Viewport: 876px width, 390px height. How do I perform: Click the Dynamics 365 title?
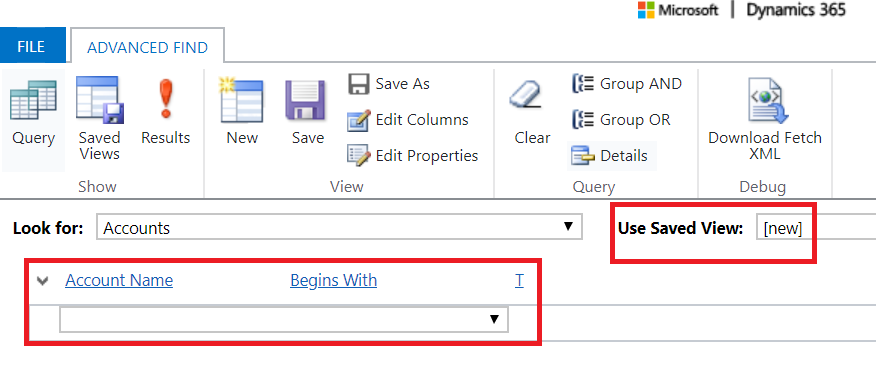(x=796, y=11)
